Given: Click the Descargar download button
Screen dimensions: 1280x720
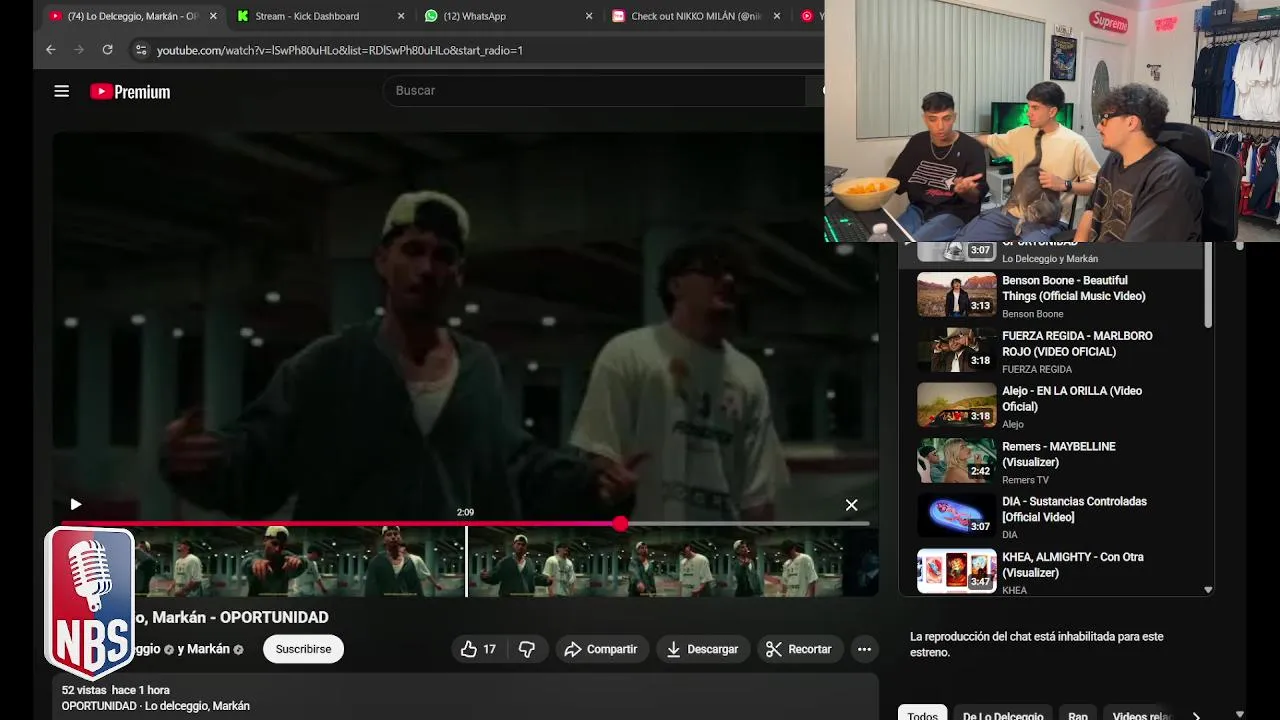Looking at the screenshot, I should [703, 649].
